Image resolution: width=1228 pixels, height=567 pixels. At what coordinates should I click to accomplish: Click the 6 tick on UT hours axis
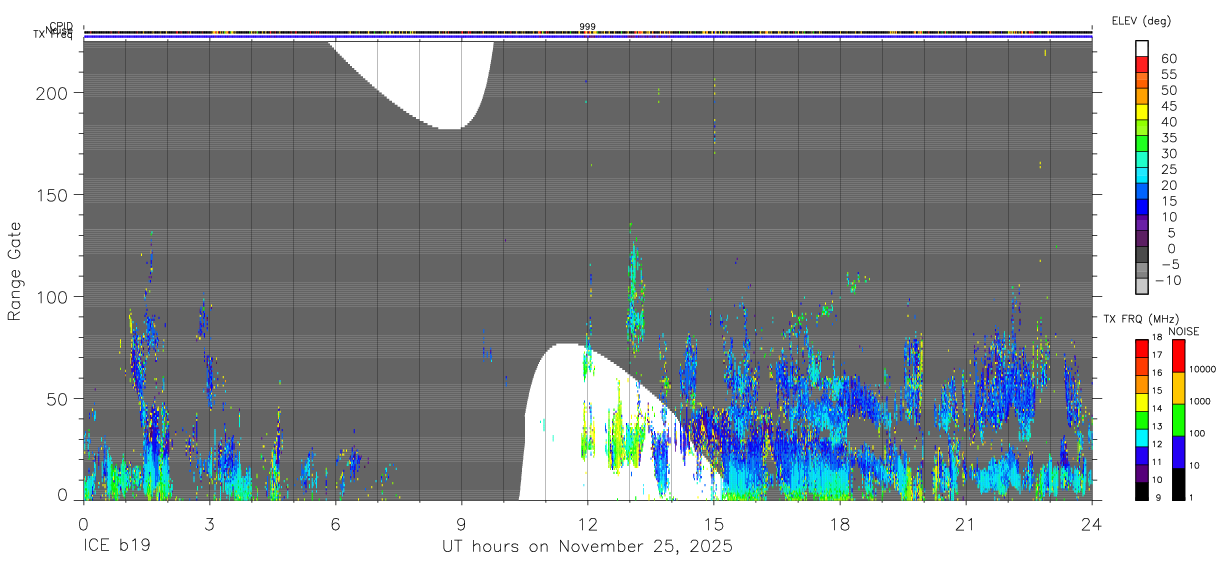(x=335, y=523)
